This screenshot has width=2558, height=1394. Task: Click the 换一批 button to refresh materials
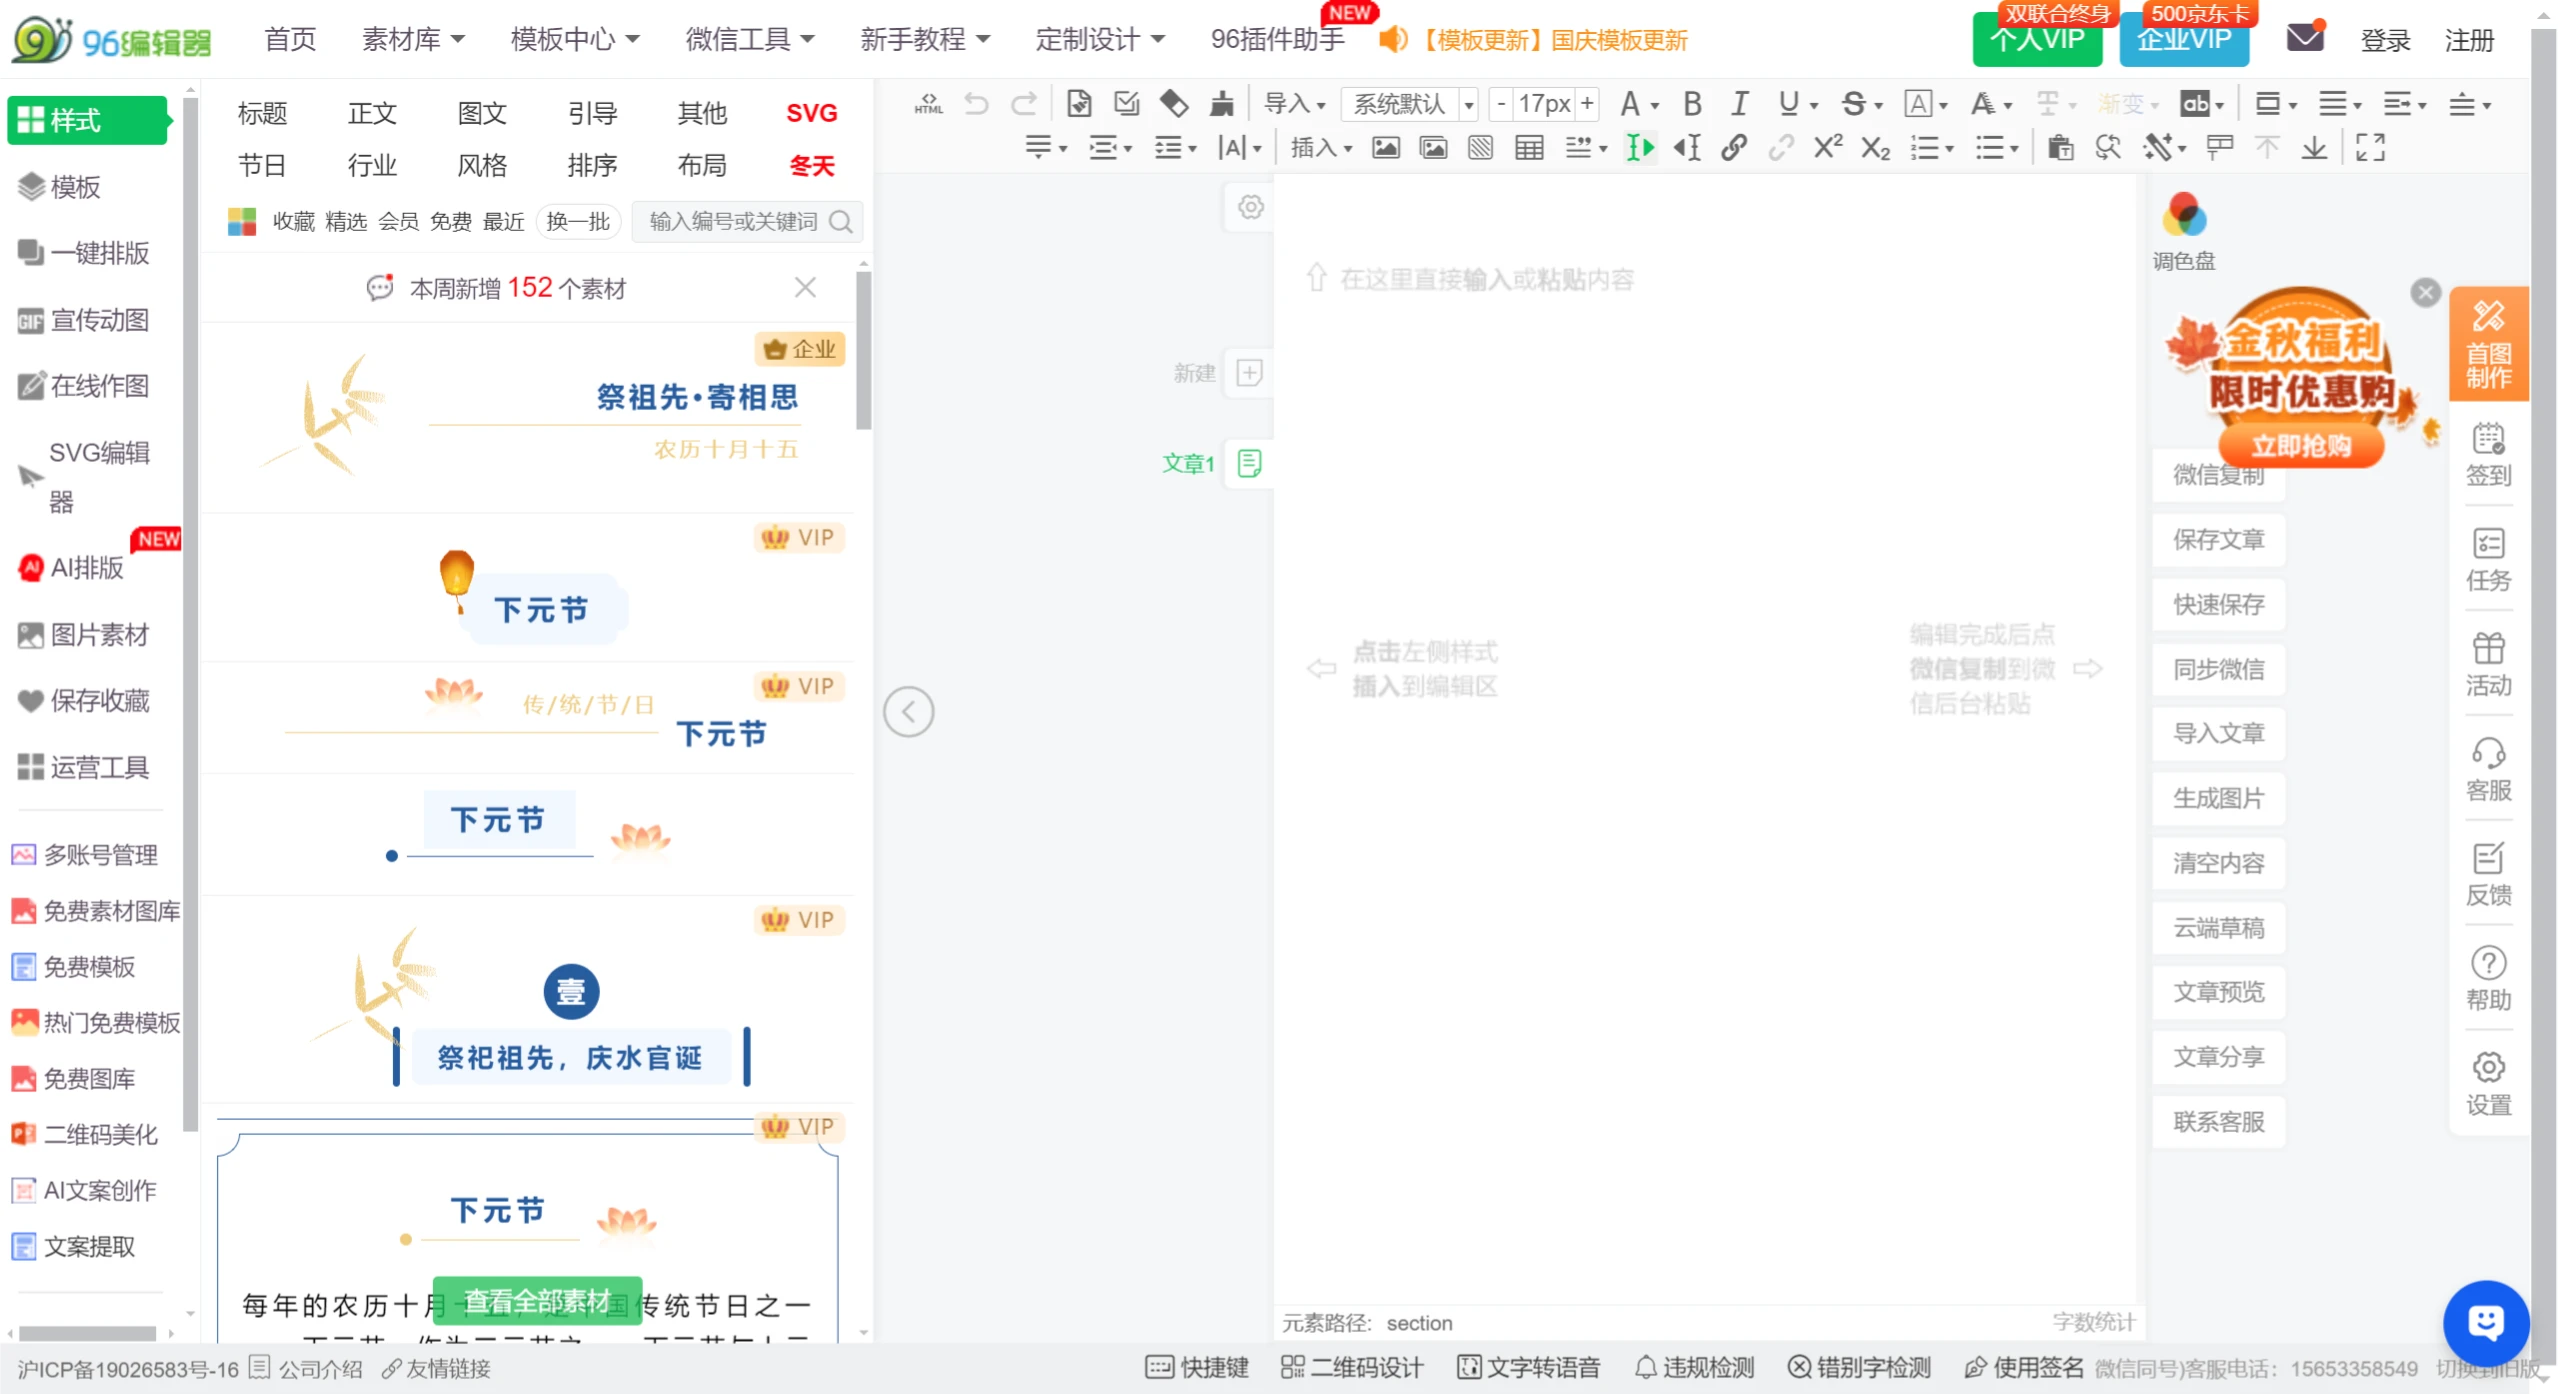(x=577, y=221)
